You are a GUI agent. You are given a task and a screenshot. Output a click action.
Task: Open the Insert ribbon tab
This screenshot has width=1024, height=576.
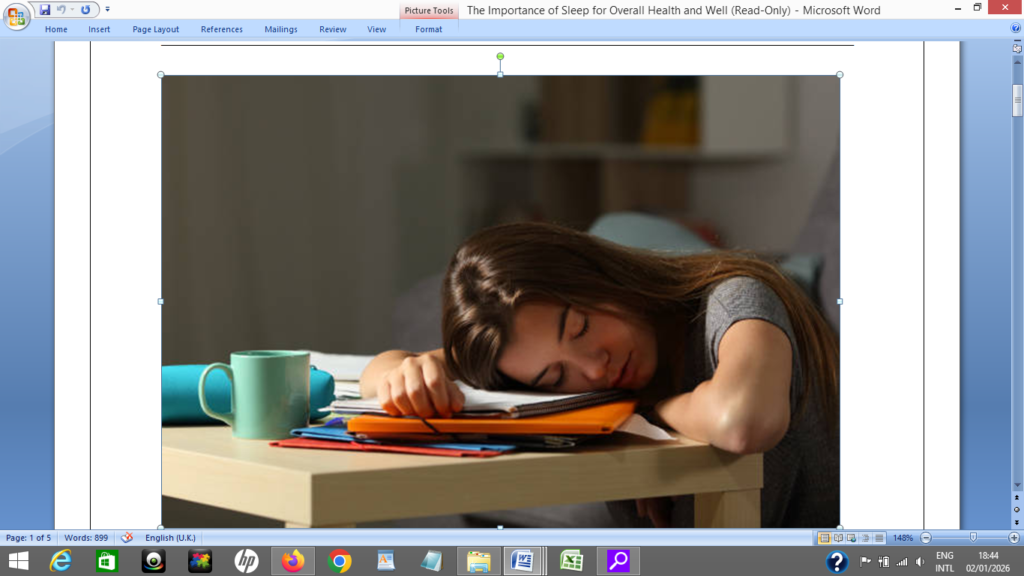[x=99, y=29]
